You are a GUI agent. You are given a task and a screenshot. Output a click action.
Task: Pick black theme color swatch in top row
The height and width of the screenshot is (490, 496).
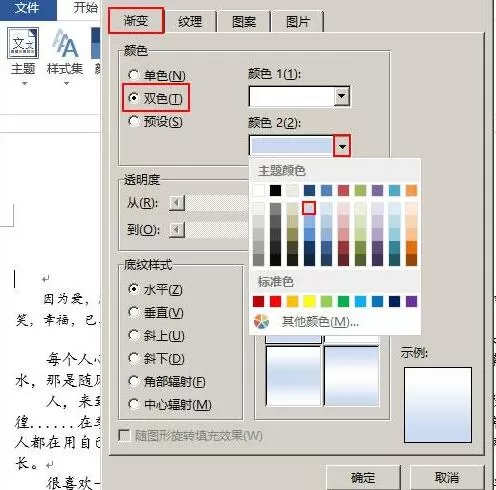click(275, 191)
